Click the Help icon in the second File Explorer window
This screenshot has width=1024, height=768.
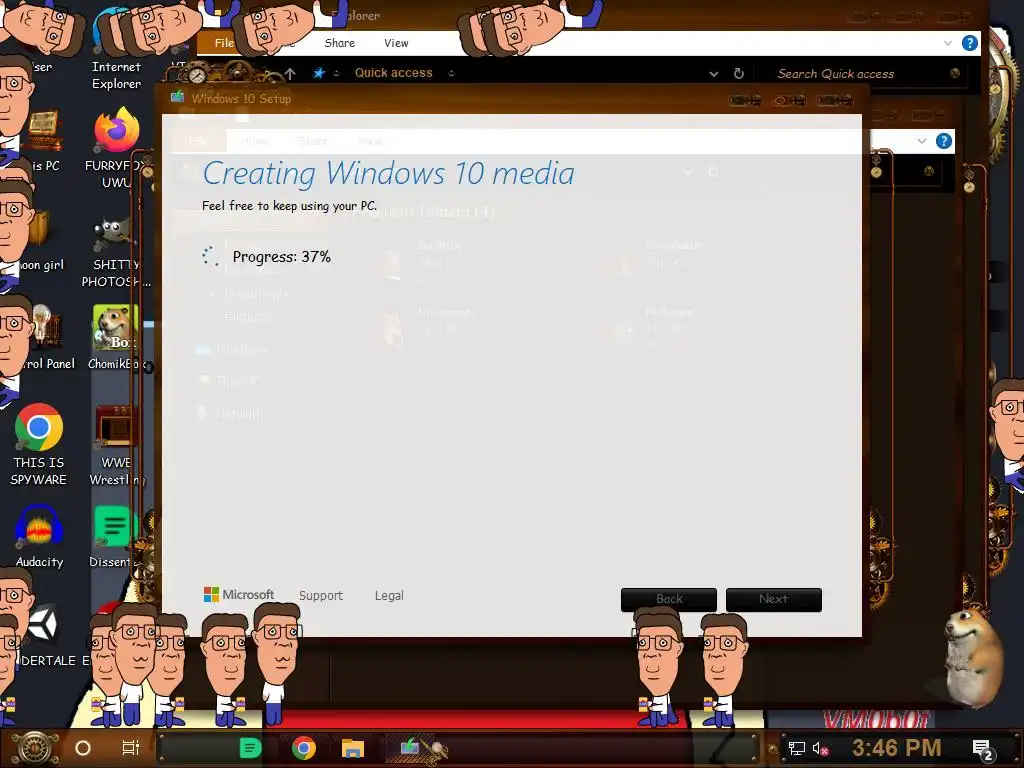(944, 141)
